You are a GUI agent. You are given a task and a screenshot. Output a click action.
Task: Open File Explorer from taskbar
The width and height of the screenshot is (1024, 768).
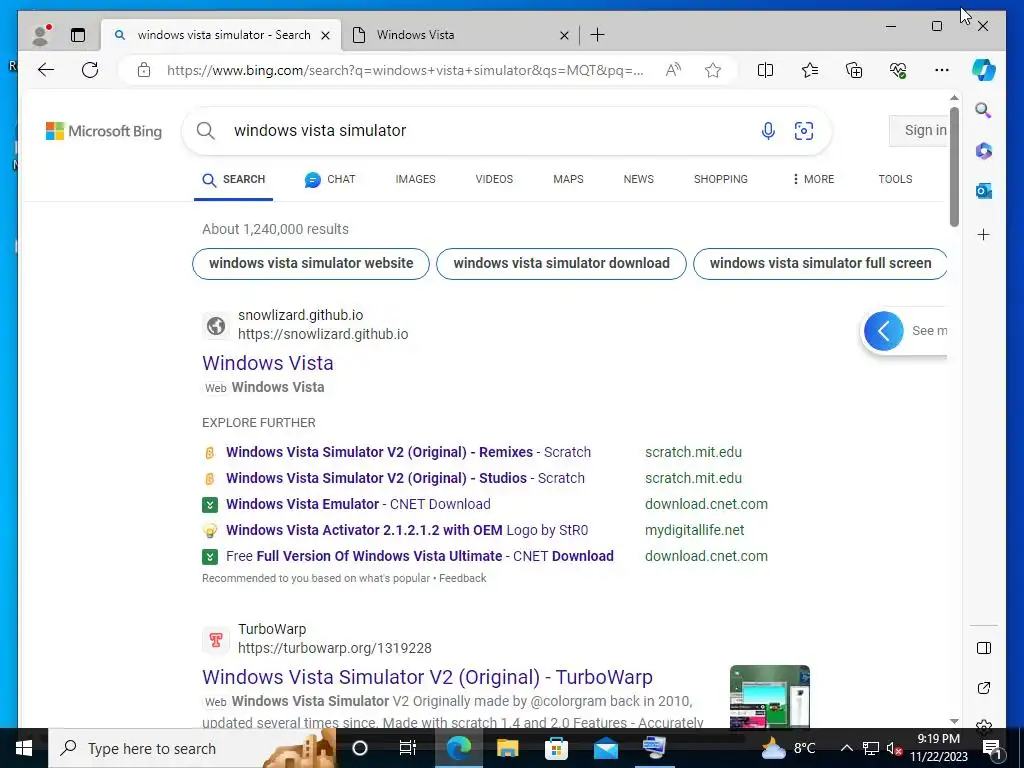507,748
